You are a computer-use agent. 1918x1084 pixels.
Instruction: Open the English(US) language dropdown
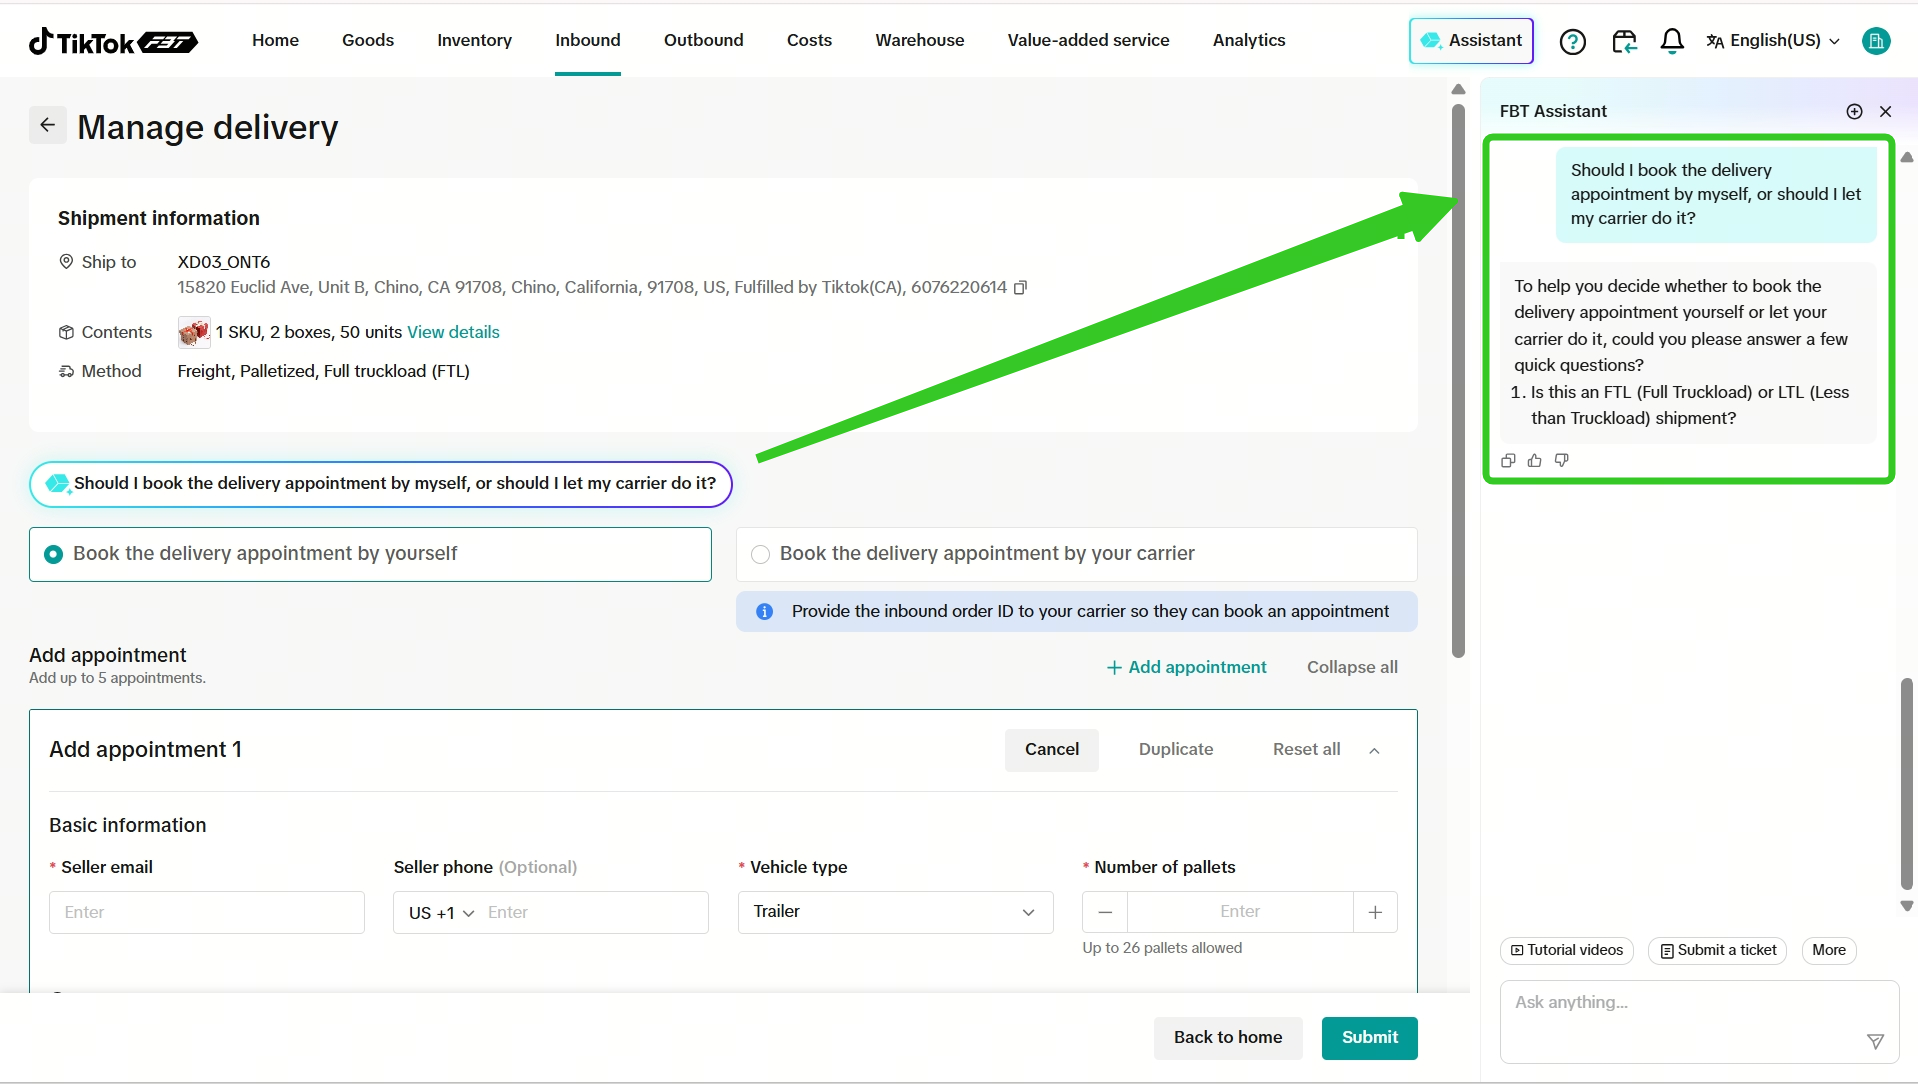coord(1773,41)
